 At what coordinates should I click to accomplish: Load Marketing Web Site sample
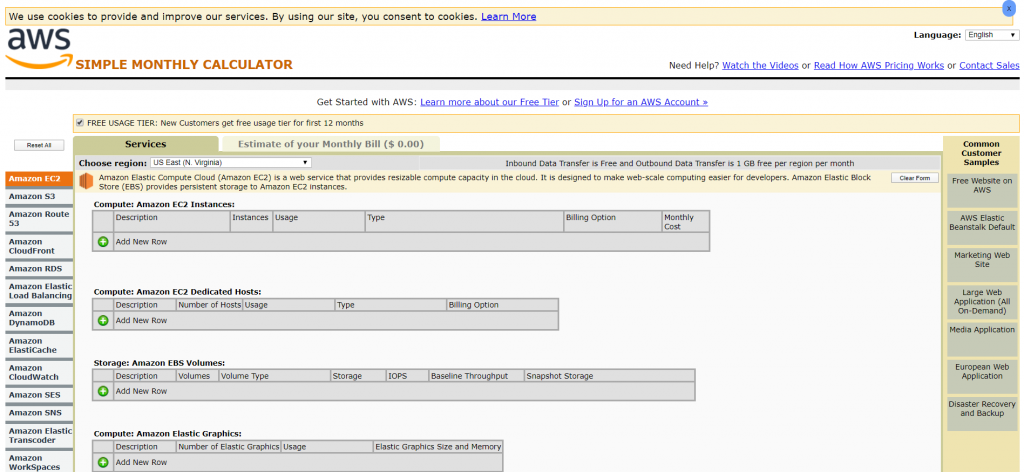pyautogui.click(x=982, y=265)
